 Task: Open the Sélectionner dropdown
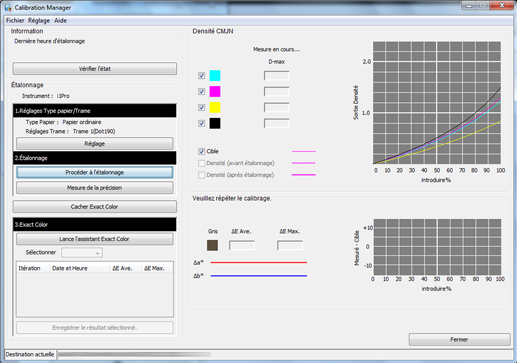pos(82,253)
